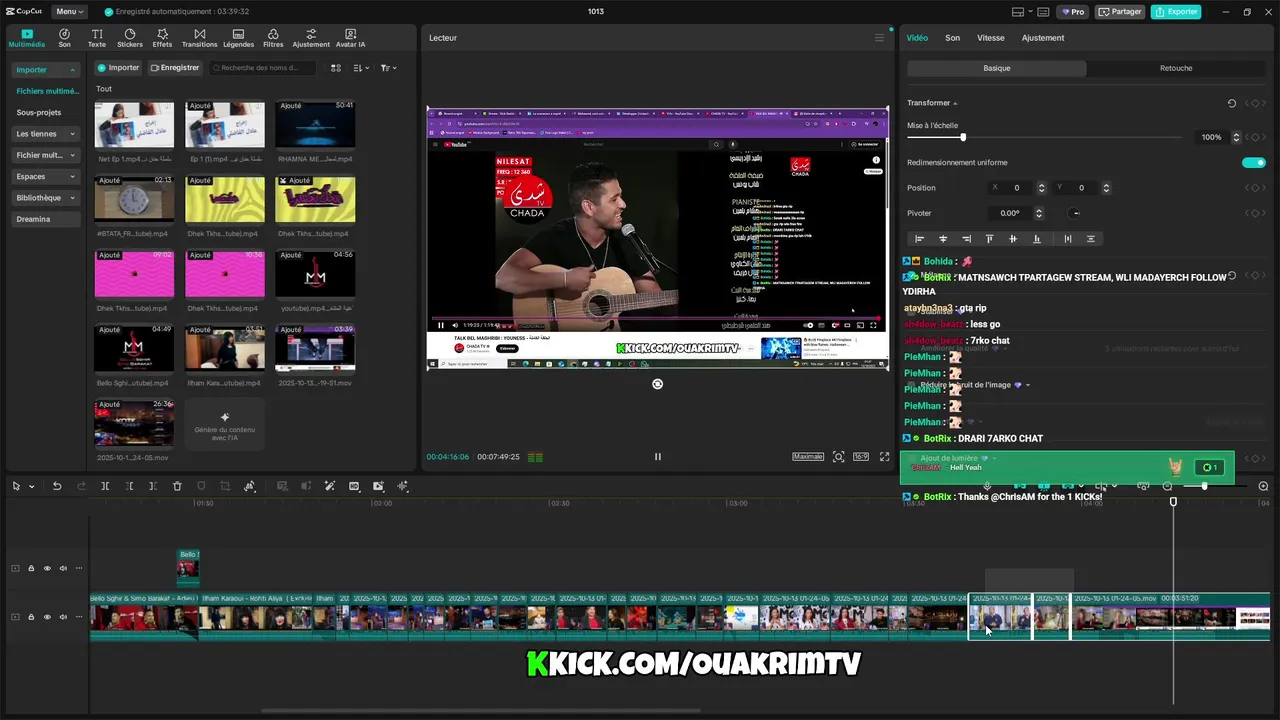The height and width of the screenshot is (720, 1280).
Task: Click the delete-left trim icon
Action: [129, 486]
